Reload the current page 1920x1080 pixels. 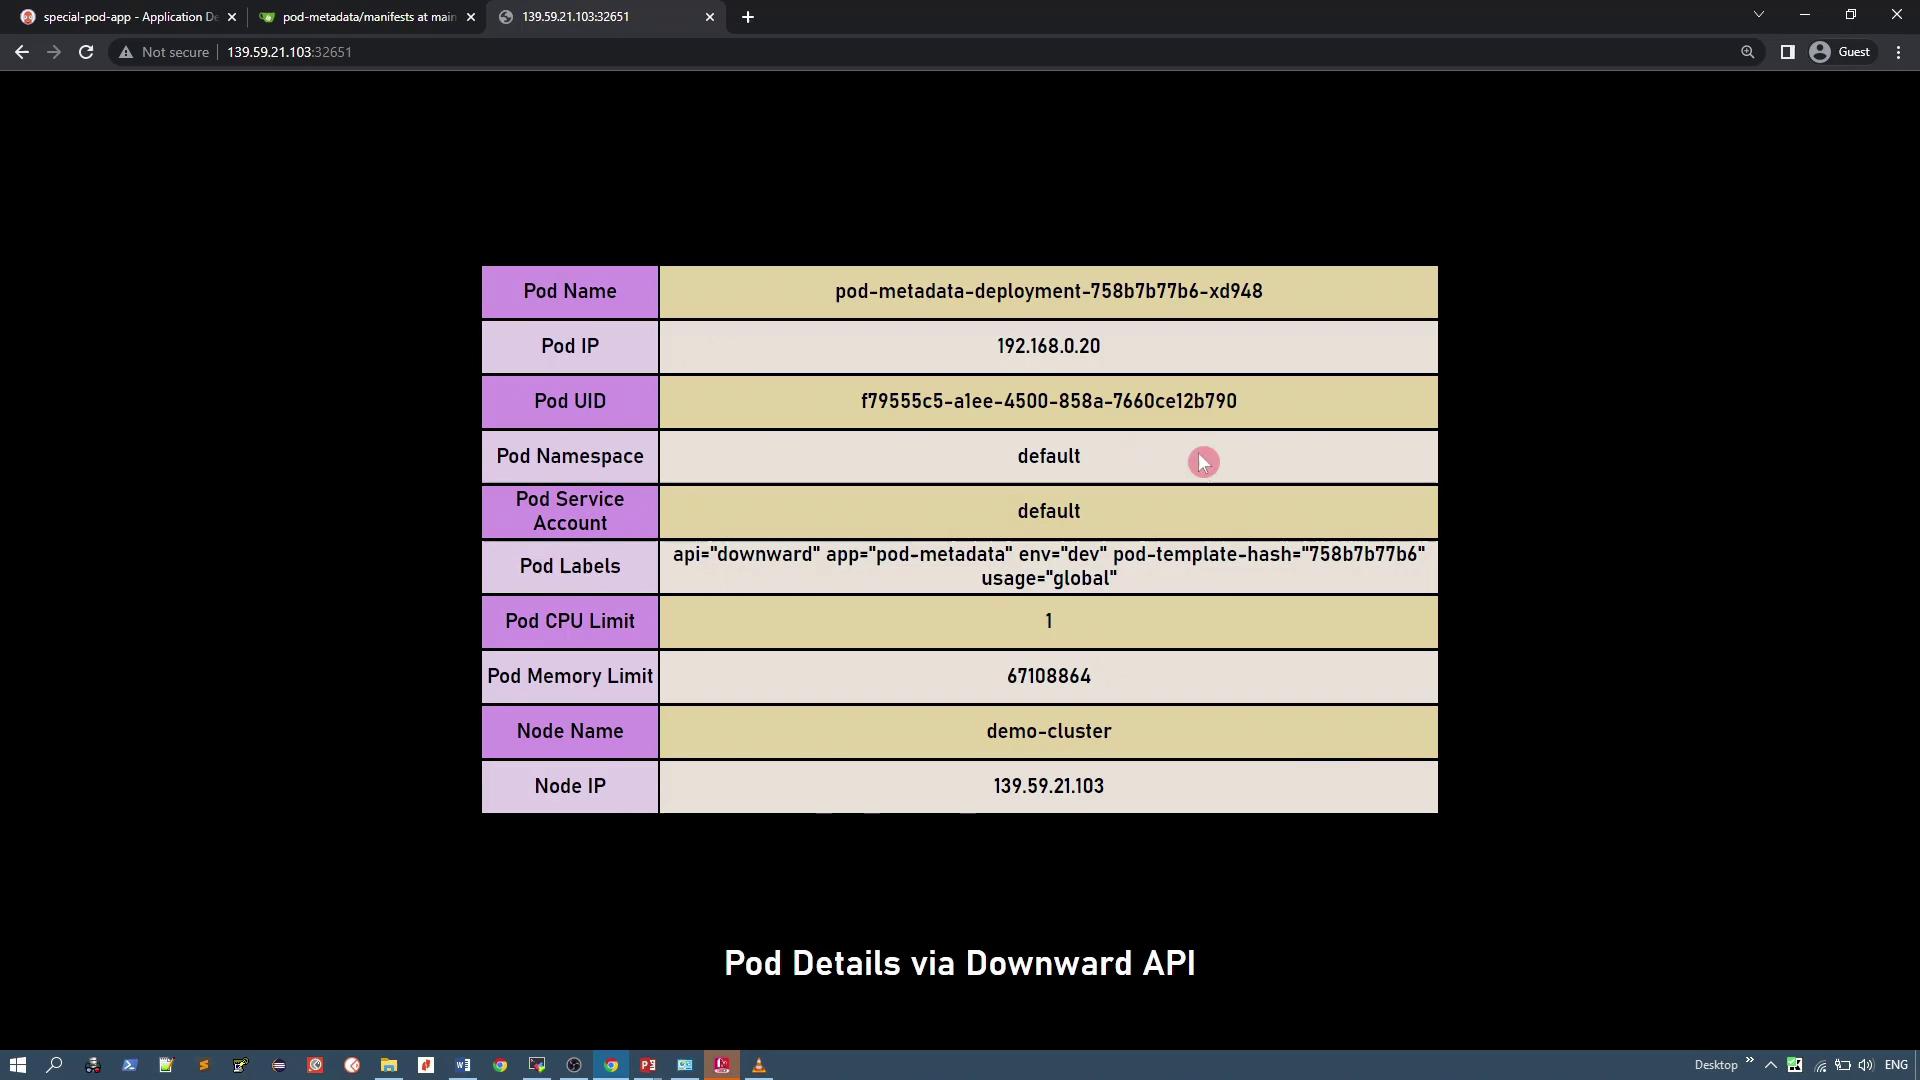pos(86,52)
